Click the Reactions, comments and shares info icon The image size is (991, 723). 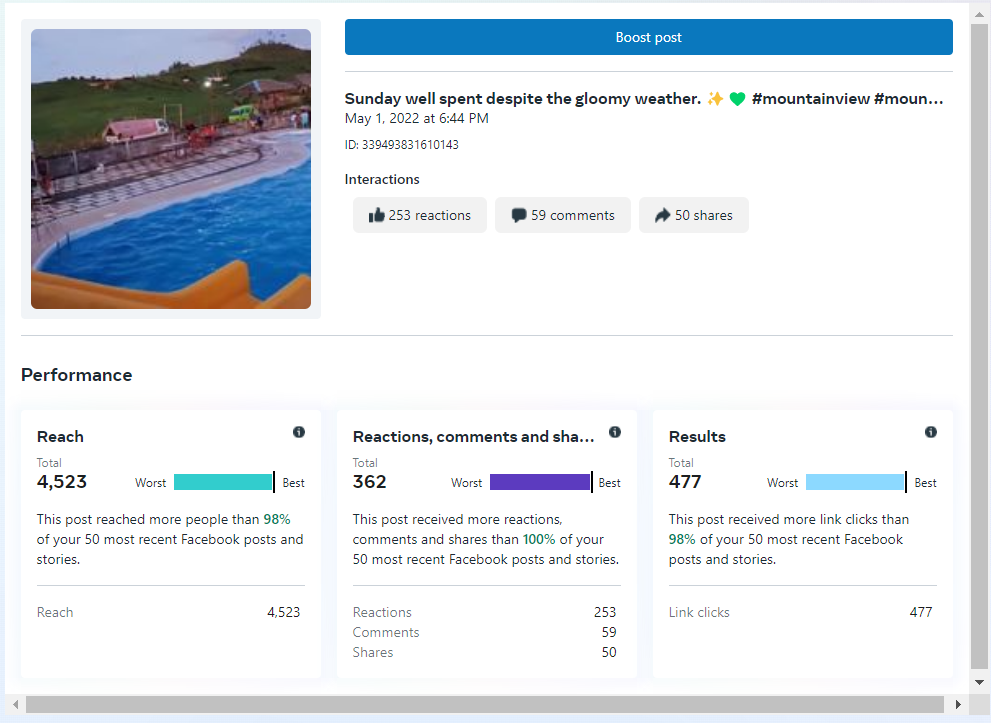(615, 432)
